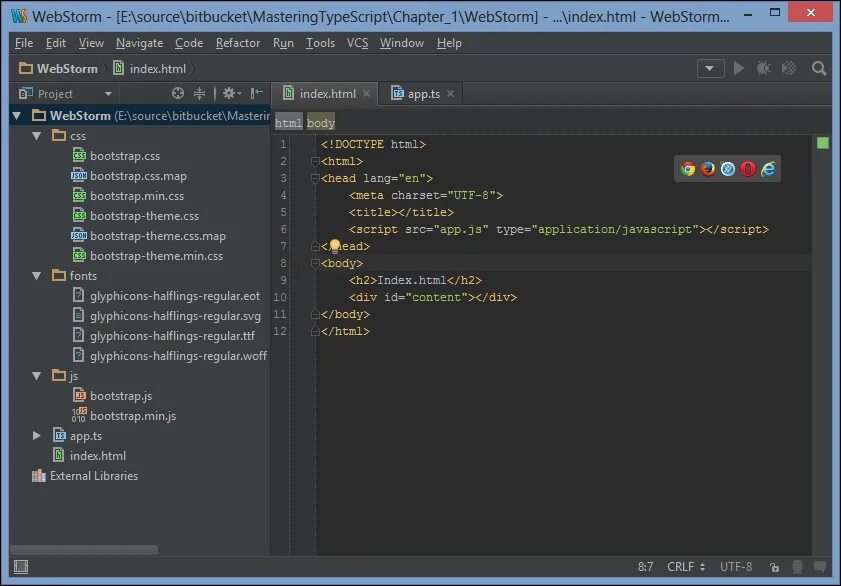The height and width of the screenshot is (586, 841).
Task: Change UTF-8 file encoding in status bar
Action: tap(736, 567)
